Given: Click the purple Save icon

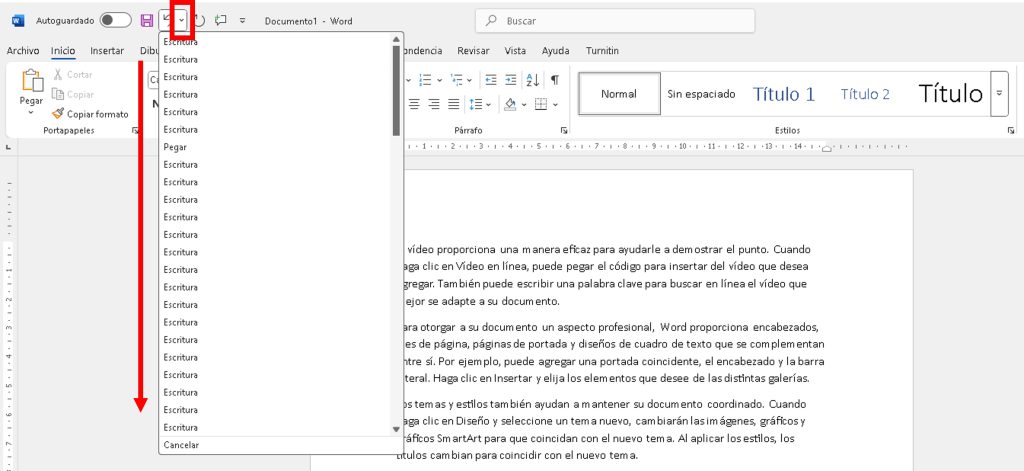Looking at the screenshot, I should [147, 20].
